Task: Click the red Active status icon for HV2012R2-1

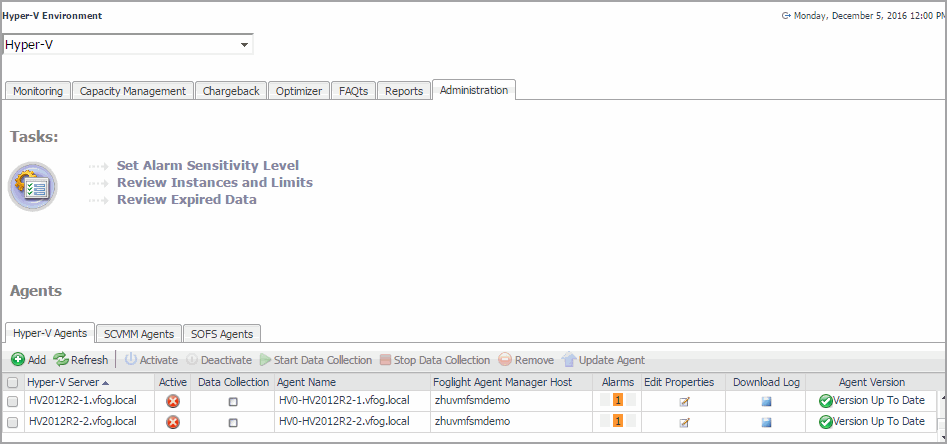Action: coord(173,401)
